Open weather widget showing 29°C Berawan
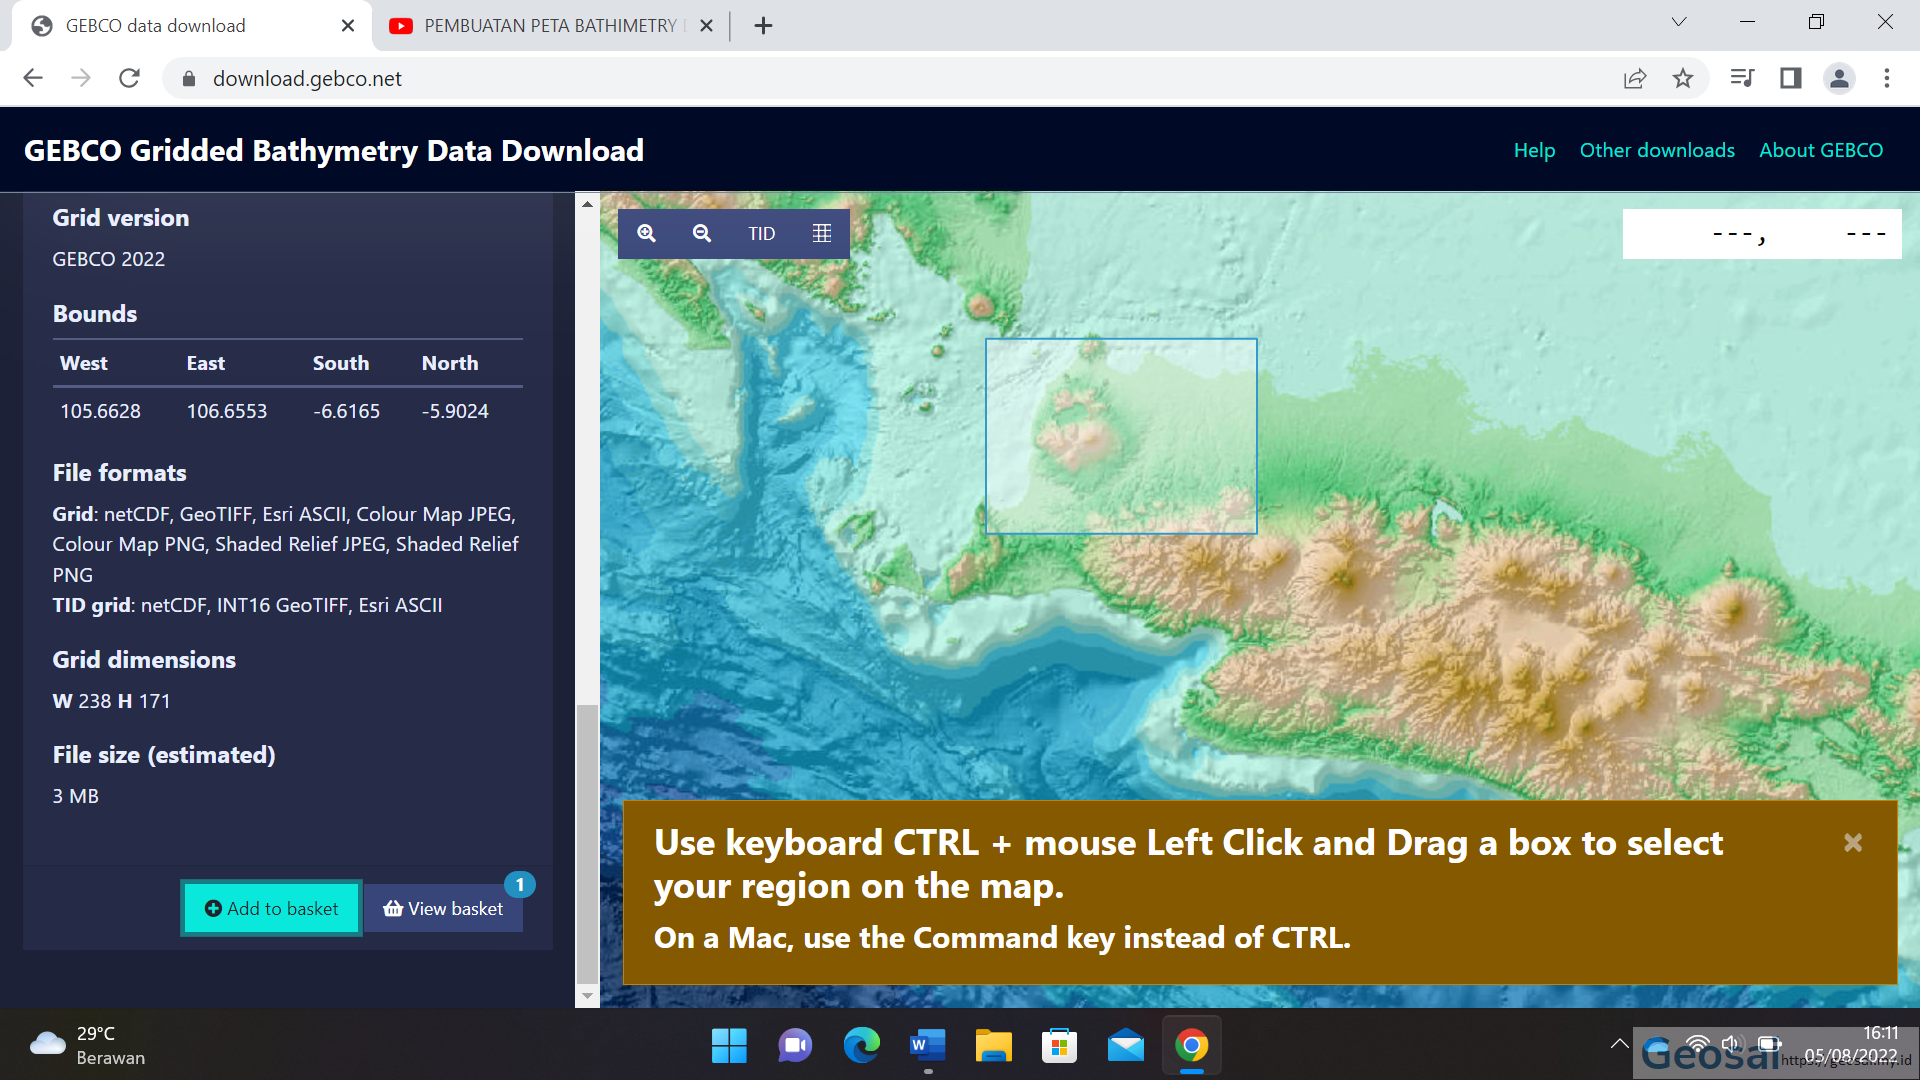1920x1080 pixels. (x=88, y=1046)
